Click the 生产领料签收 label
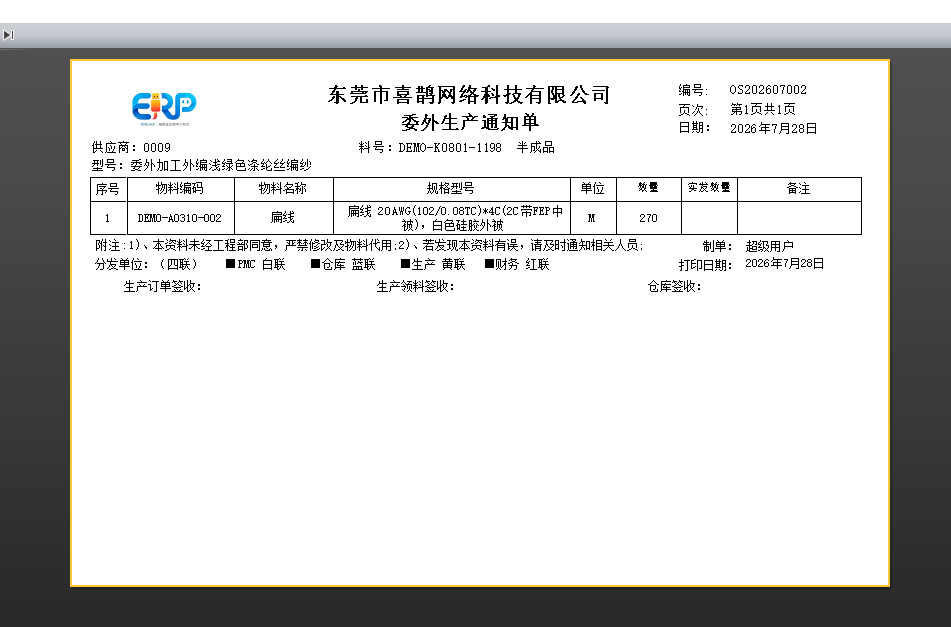The width and height of the screenshot is (951, 627). coord(415,286)
